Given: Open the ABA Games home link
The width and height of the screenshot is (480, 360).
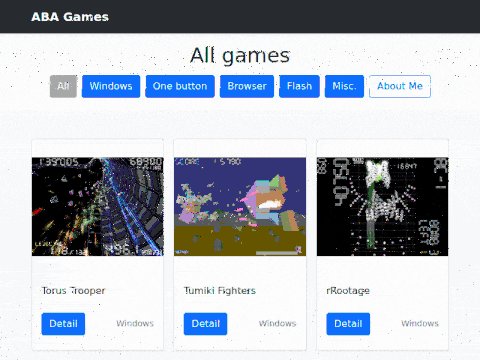Looking at the screenshot, I should click(x=70, y=17).
